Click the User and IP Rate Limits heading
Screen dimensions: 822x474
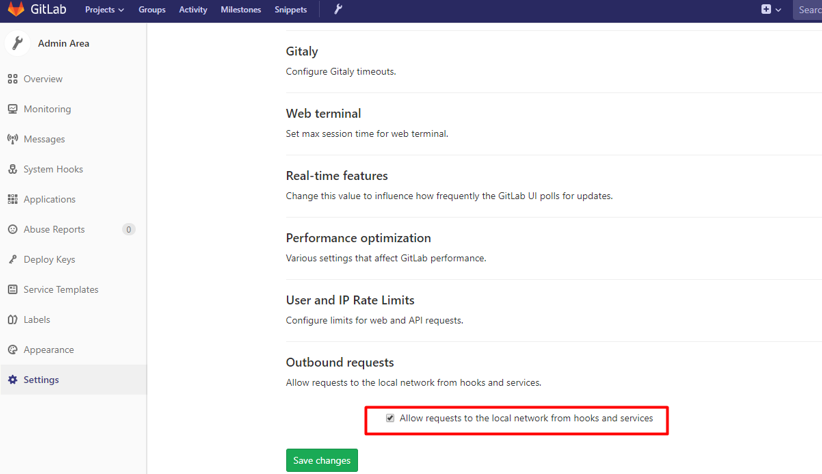click(x=350, y=300)
